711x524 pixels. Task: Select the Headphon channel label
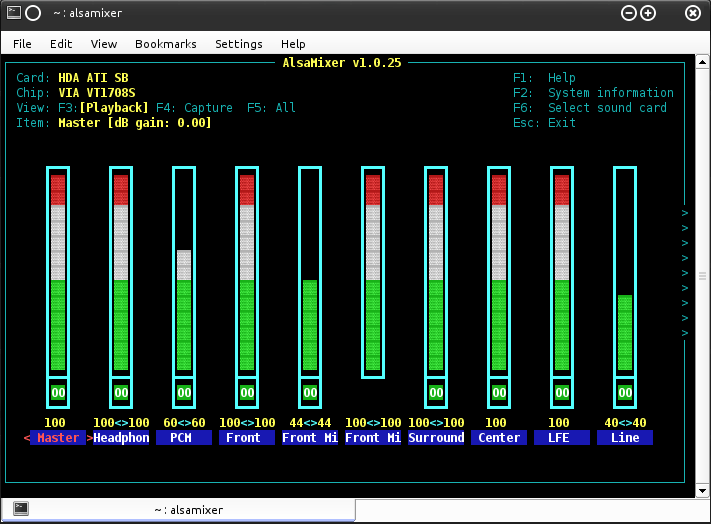coord(121,438)
